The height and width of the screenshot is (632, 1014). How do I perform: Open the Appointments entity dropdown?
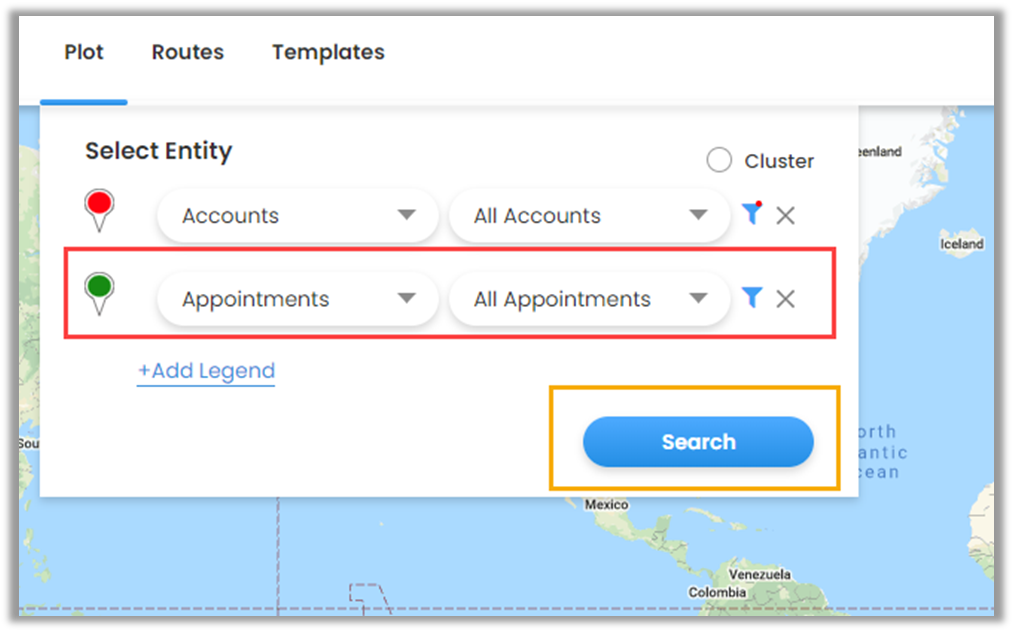coord(297,299)
